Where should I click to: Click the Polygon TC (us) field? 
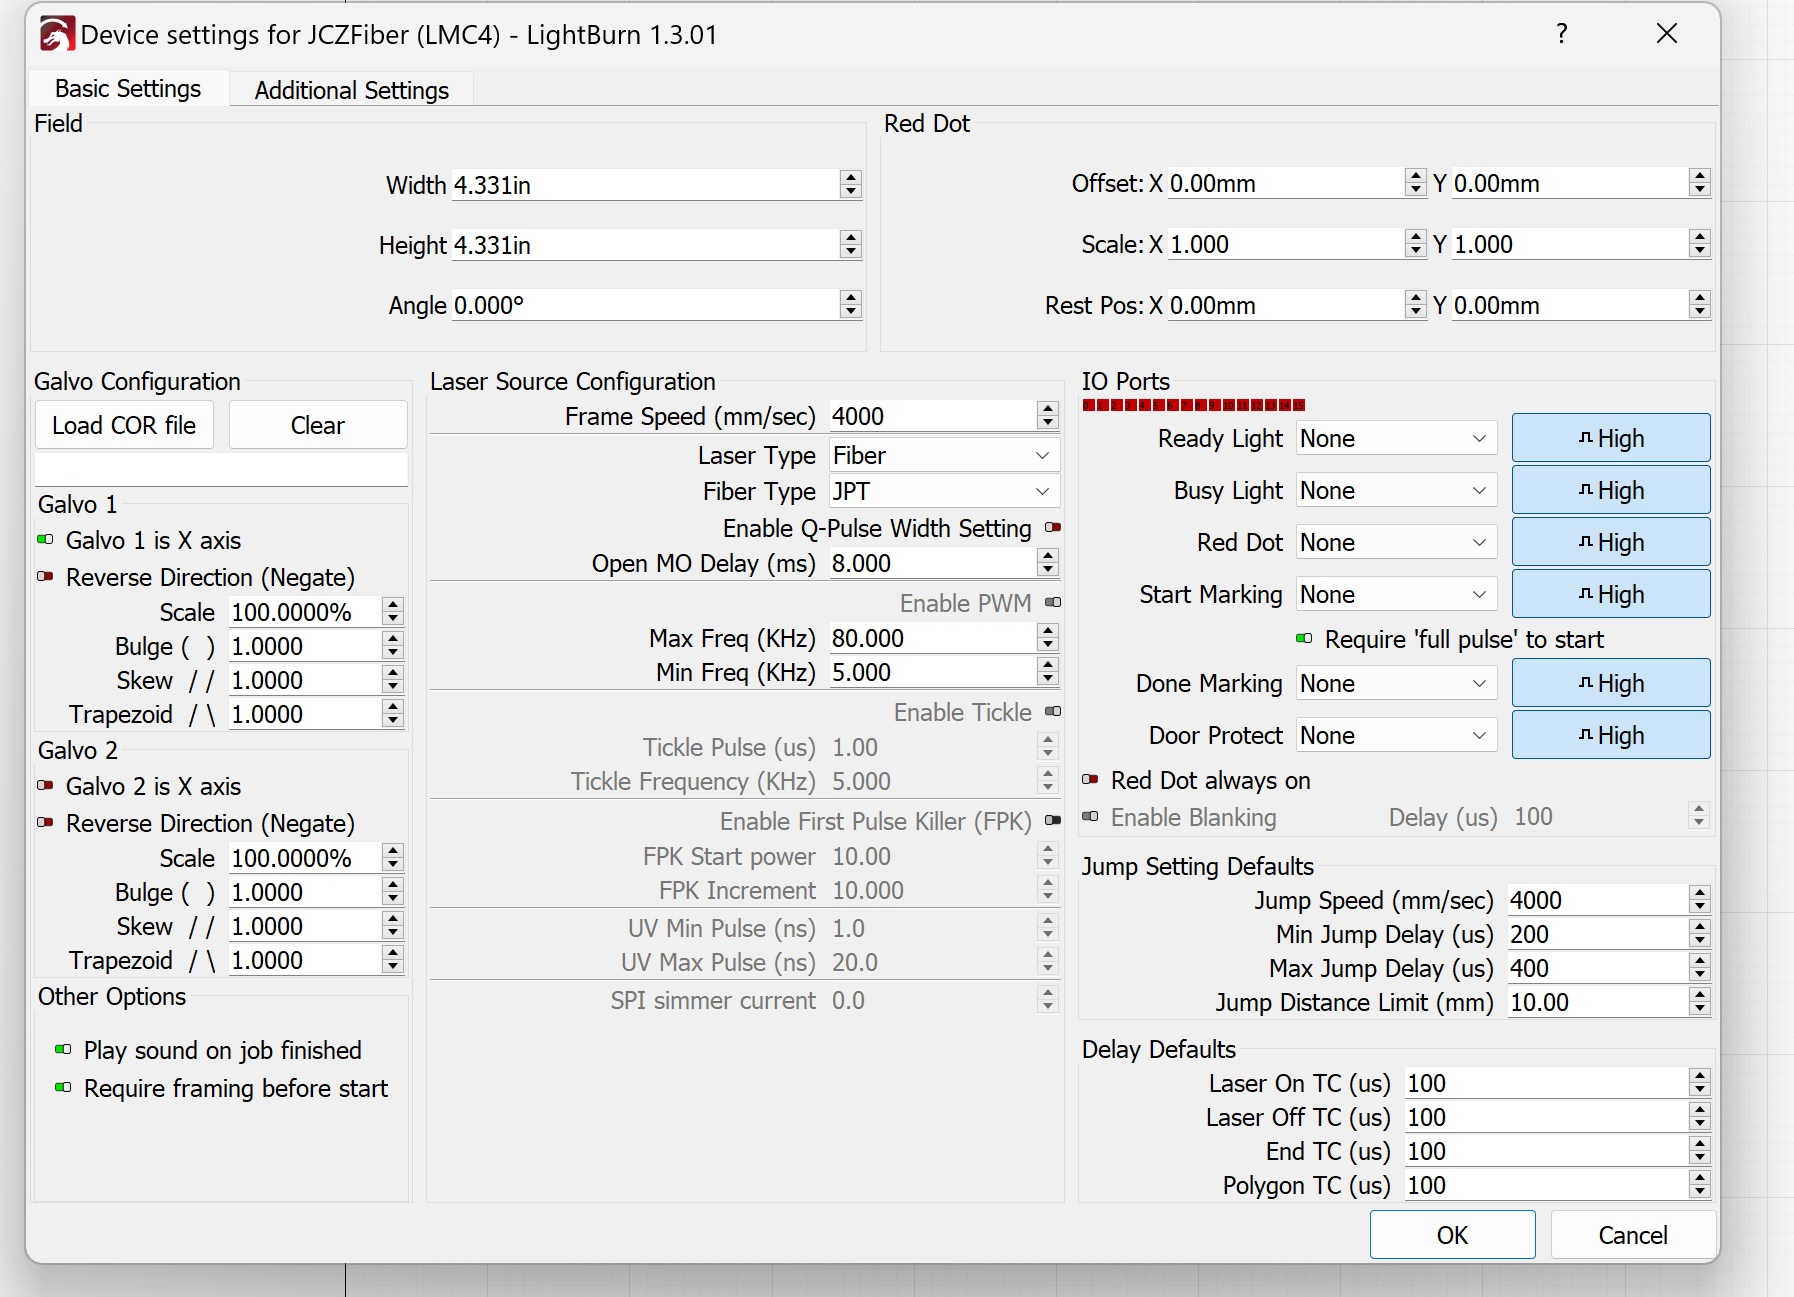(x=1546, y=1185)
